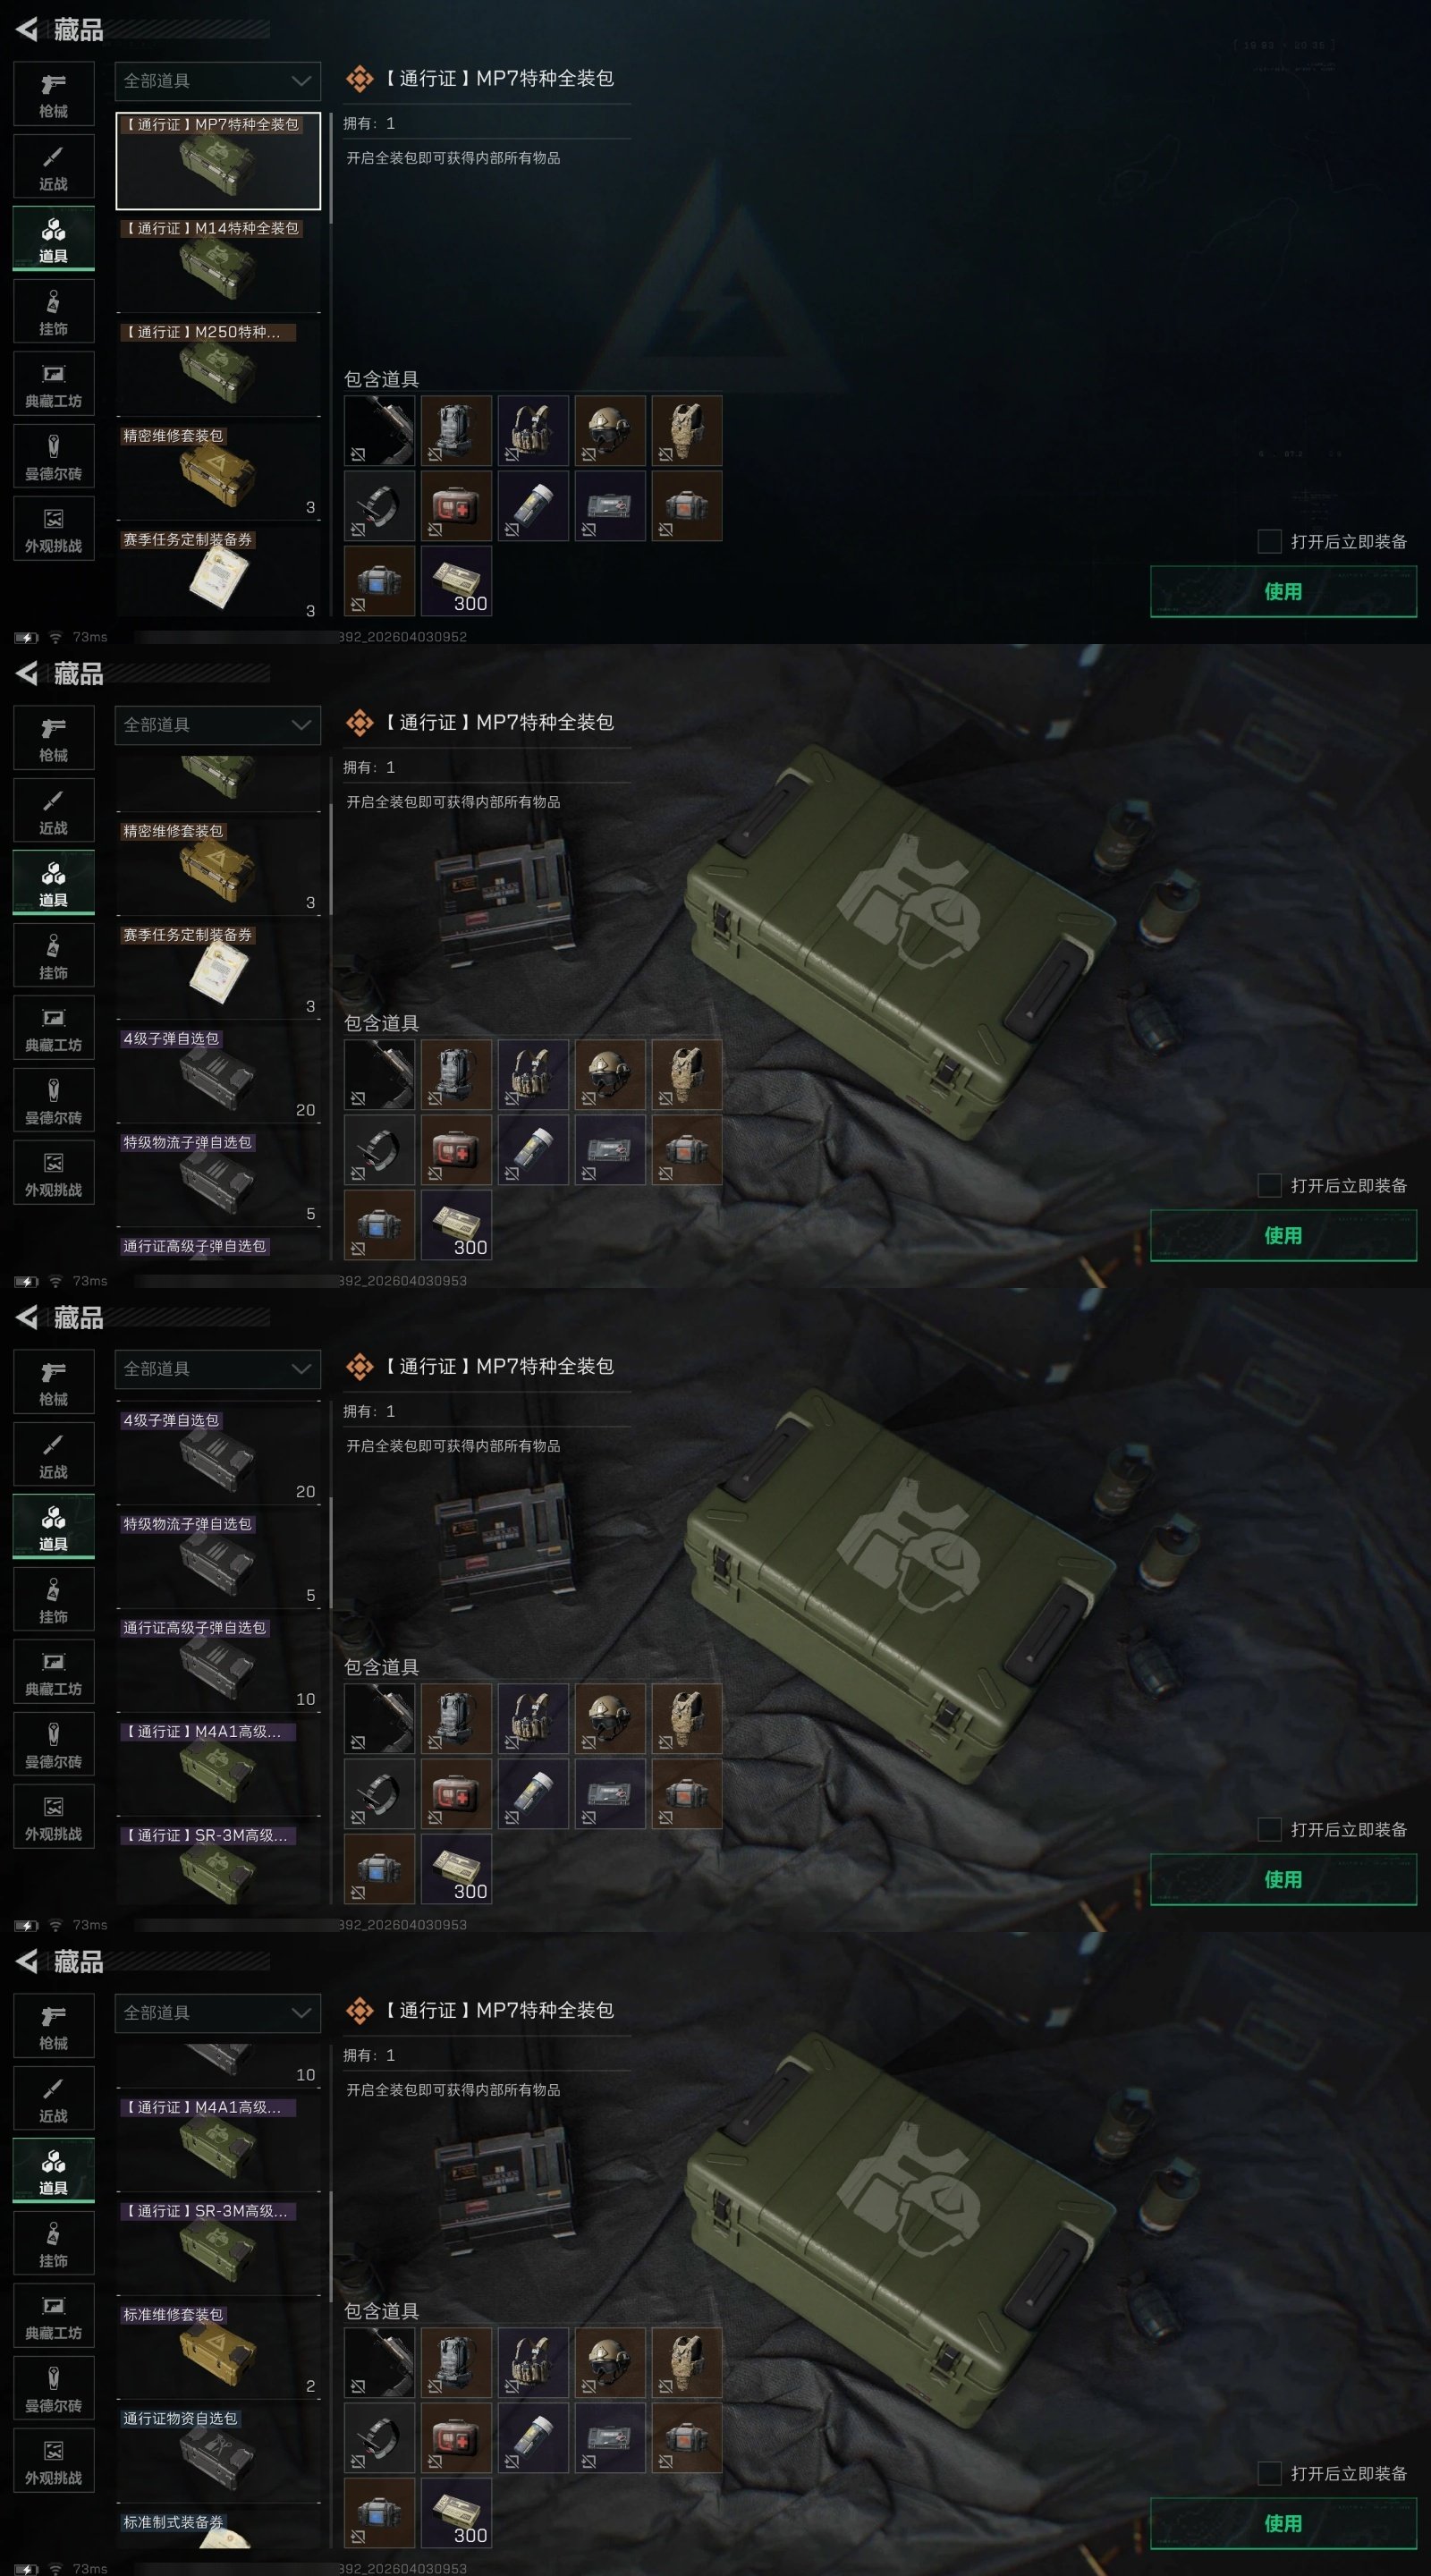Screen dimensions: 1431x2576
Task: Enable 打开后立即装备 checkbox in the topmost screenshot
Action: pos(1269,541)
